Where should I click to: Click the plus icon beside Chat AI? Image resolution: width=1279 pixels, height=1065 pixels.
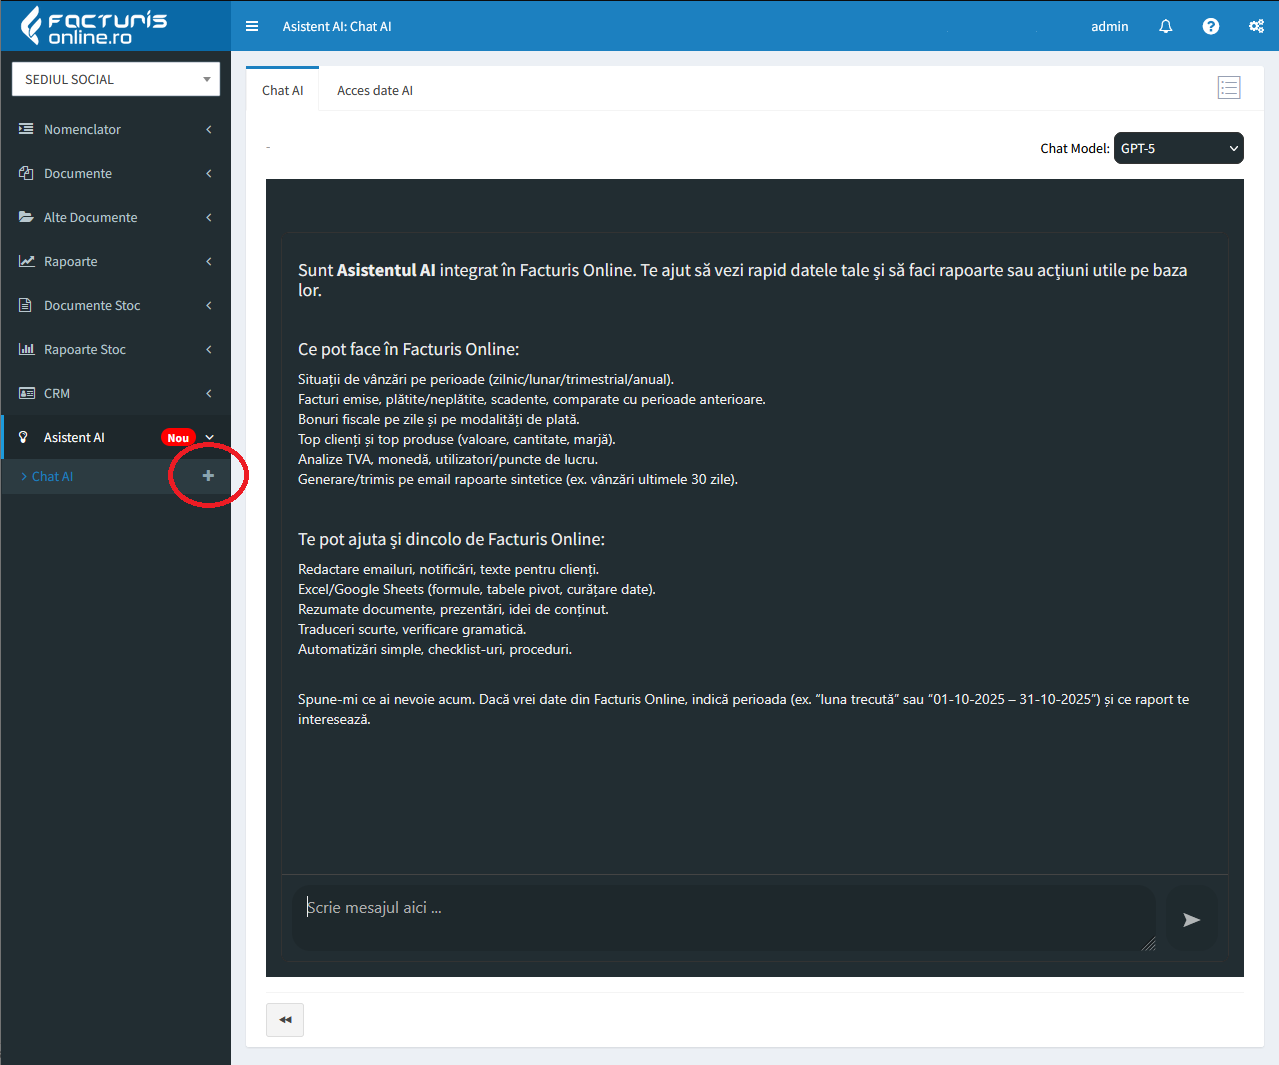pos(208,476)
